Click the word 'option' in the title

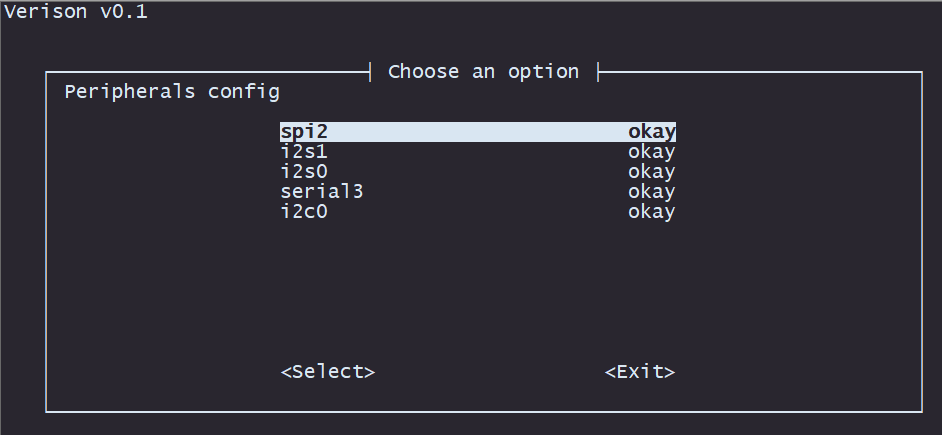click(544, 71)
